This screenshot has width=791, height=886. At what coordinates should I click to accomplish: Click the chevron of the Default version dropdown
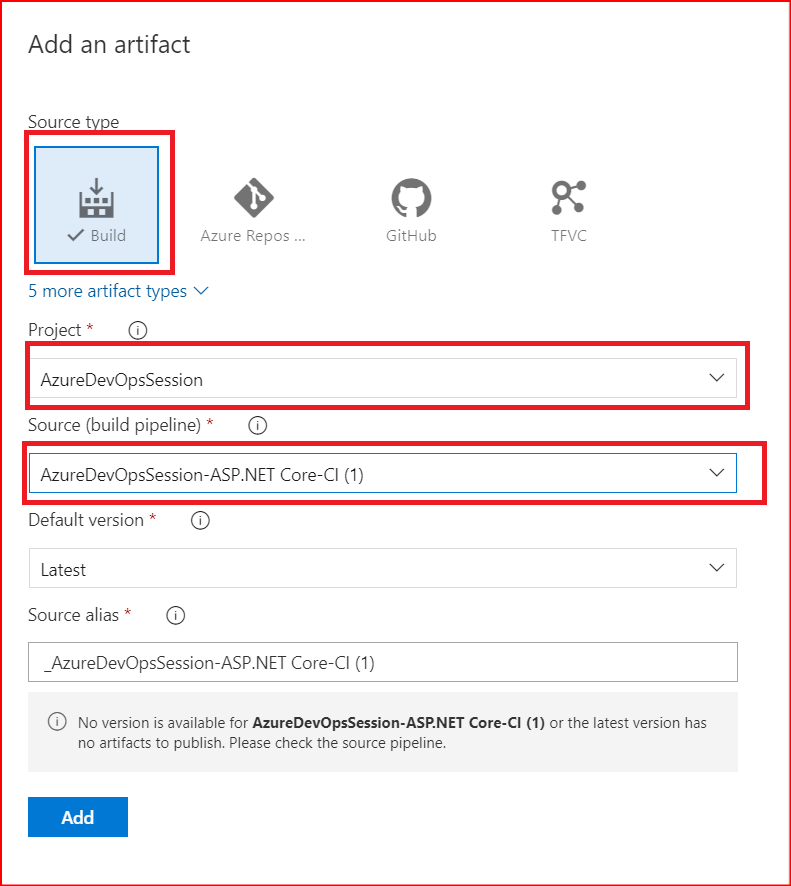[716, 568]
